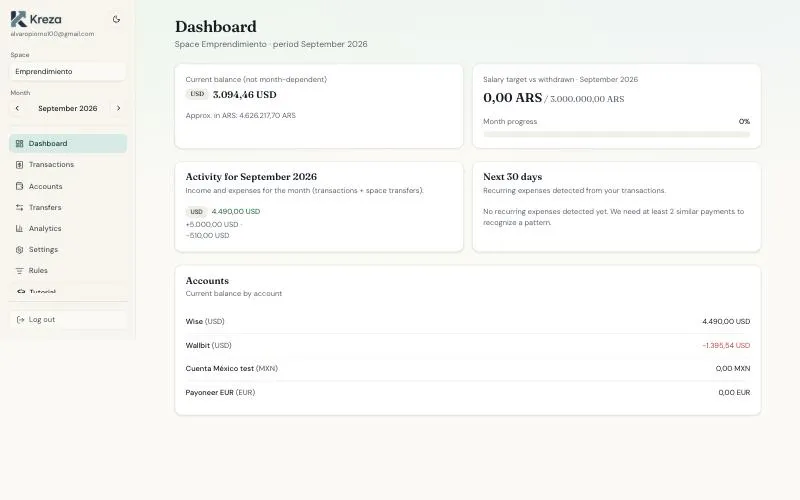Click the Analytics chart icon
The image size is (800, 500).
tap(19, 228)
